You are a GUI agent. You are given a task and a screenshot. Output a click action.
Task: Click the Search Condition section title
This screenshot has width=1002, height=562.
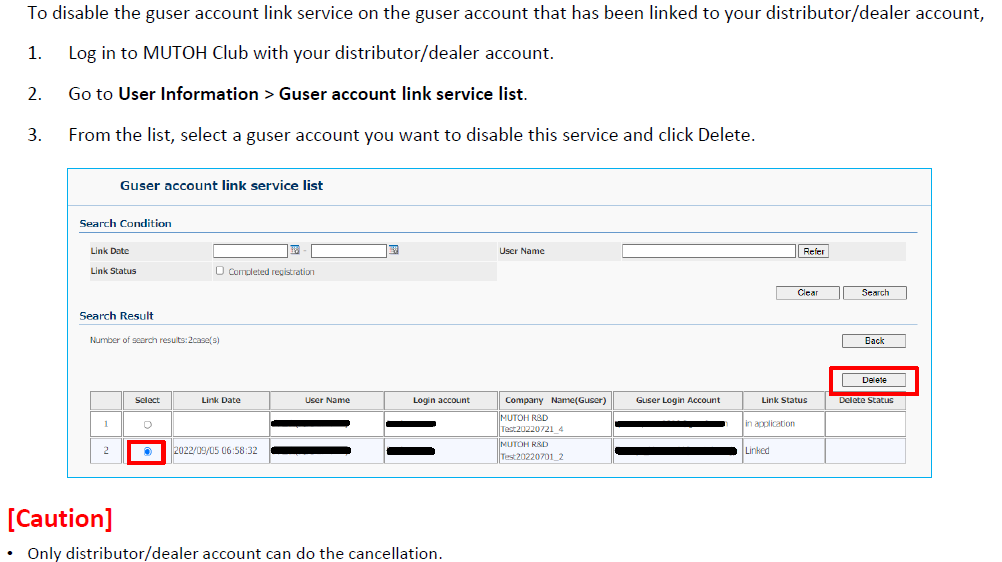tap(125, 223)
